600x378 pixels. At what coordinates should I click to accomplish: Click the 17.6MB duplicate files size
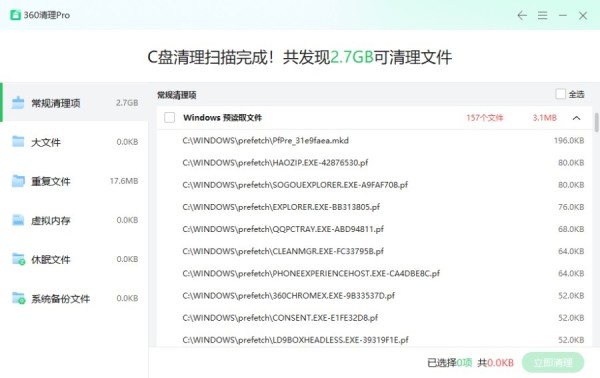124,181
